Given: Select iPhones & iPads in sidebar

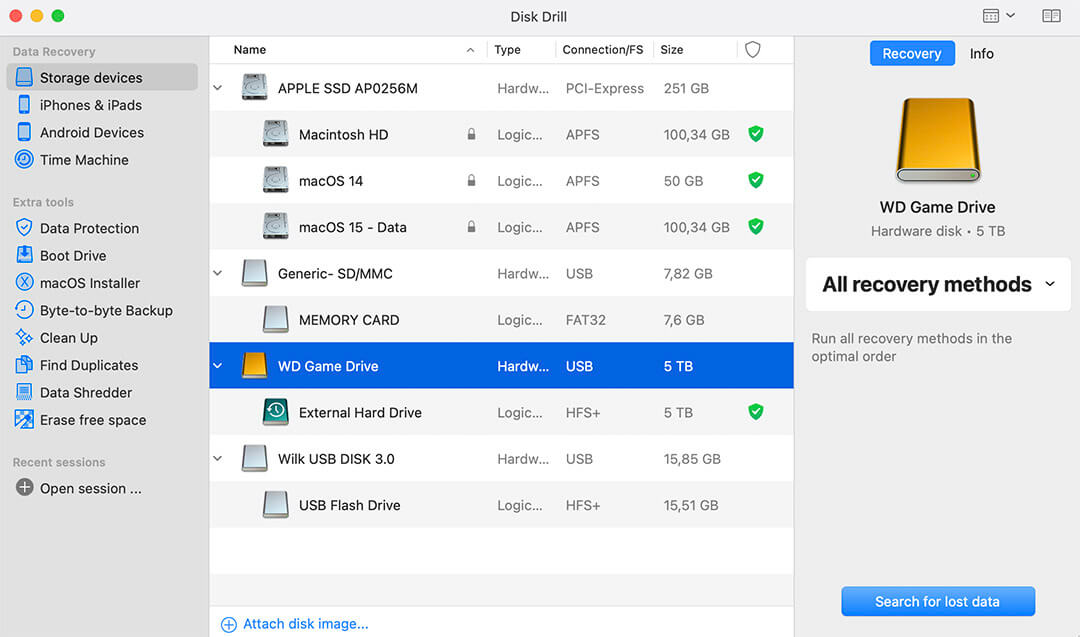Looking at the screenshot, I should [102, 105].
